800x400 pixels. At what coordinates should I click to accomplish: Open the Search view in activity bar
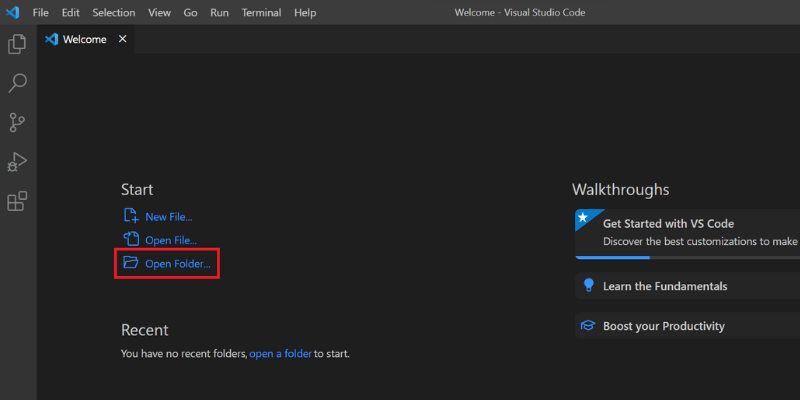(17, 83)
